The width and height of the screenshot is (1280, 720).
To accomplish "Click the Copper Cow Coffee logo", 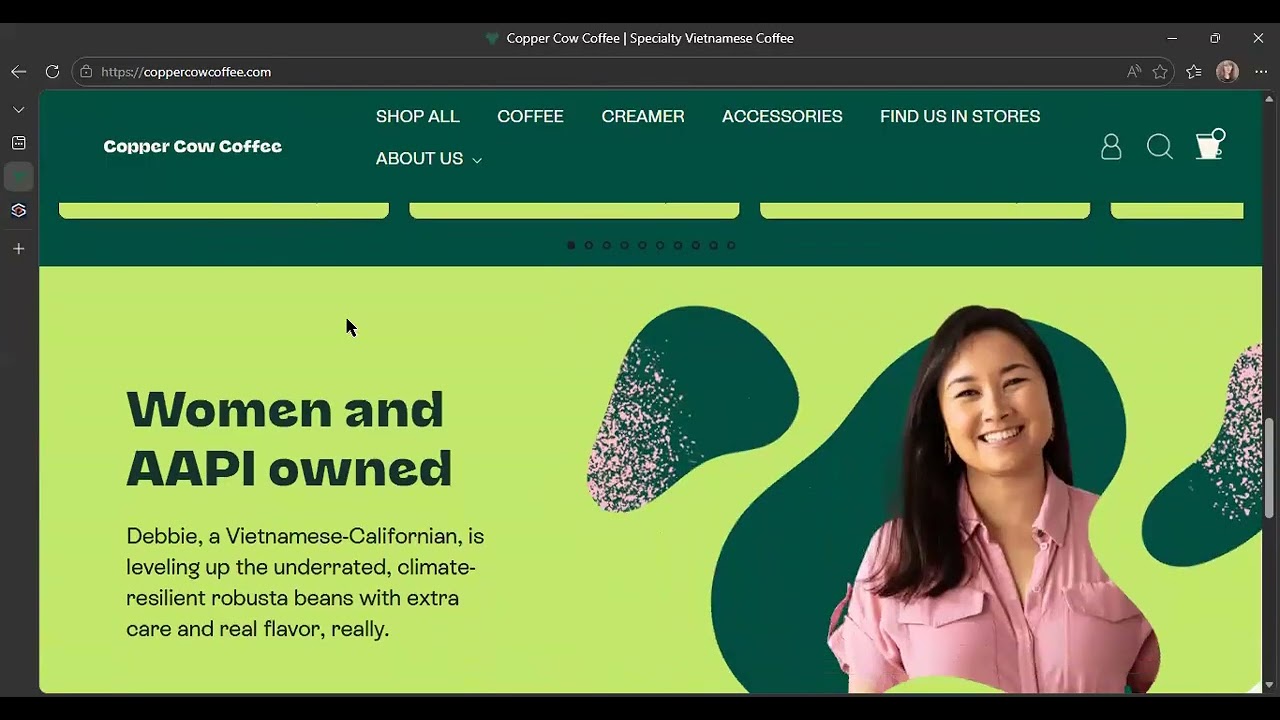I will pyautogui.click(x=193, y=147).
